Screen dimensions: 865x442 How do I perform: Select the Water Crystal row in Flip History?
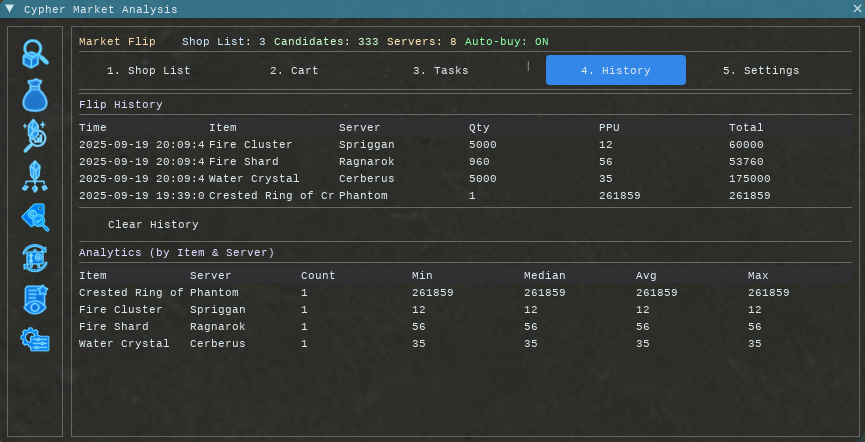(255, 179)
